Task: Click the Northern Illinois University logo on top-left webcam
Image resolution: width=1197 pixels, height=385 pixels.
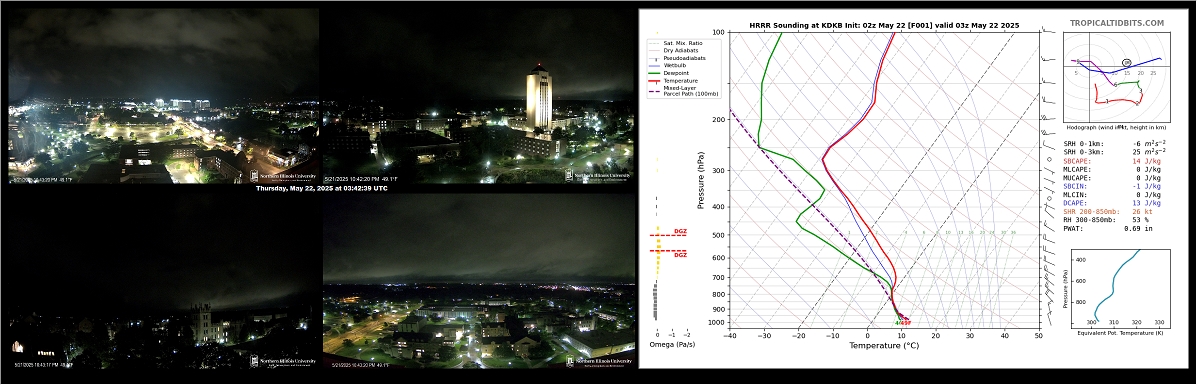Action: (x=282, y=175)
